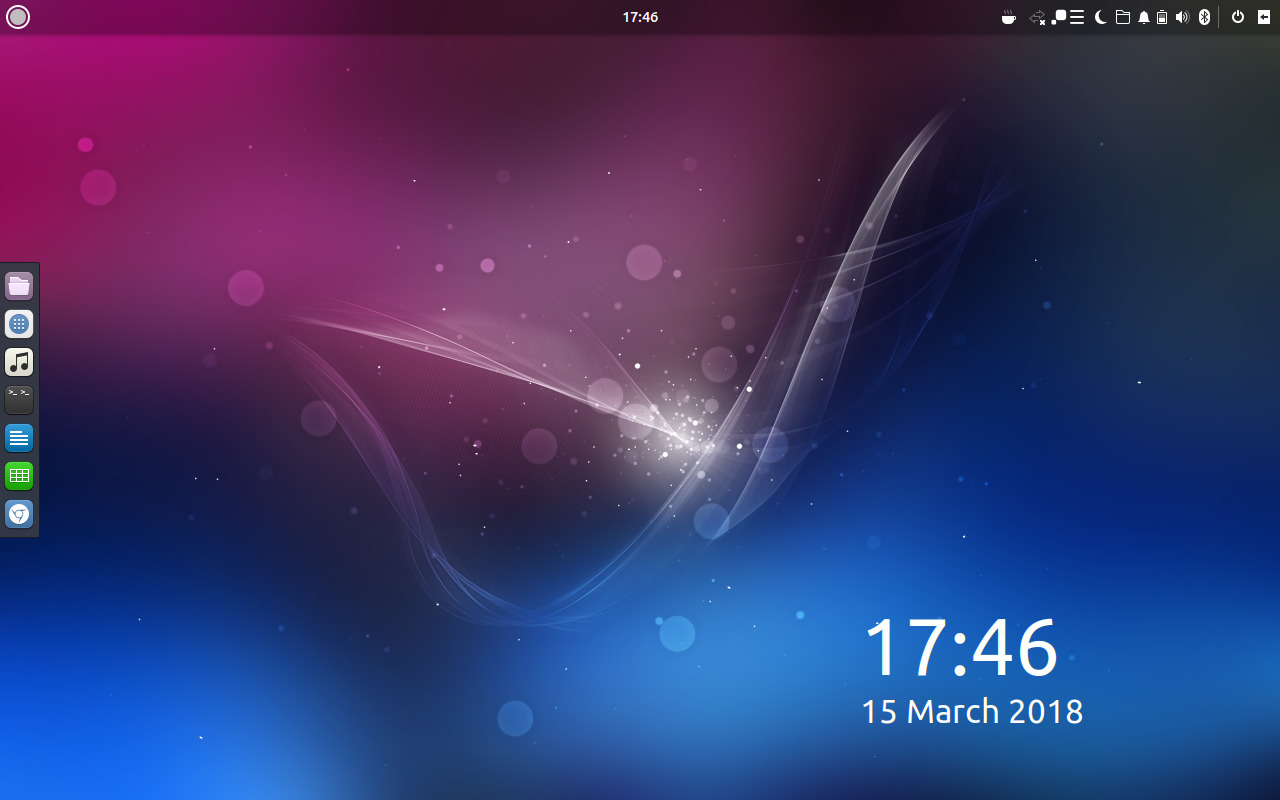Open the Budgie menu circle button
Viewport: 1280px width, 800px height.
(18, 17)
